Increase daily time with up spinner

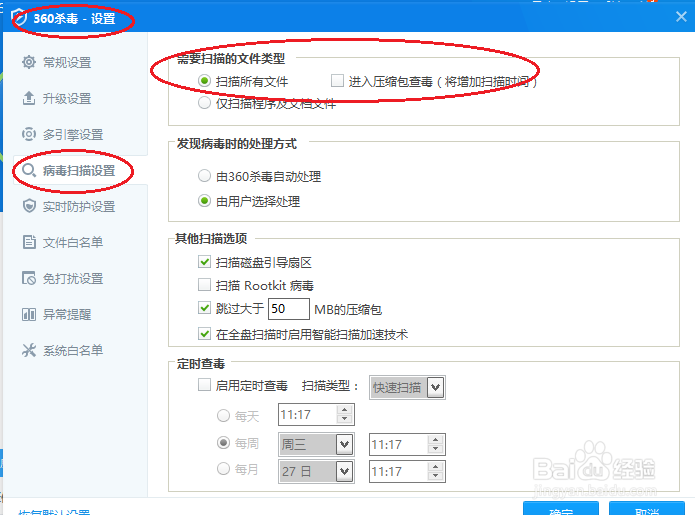[x=344, y=410]
